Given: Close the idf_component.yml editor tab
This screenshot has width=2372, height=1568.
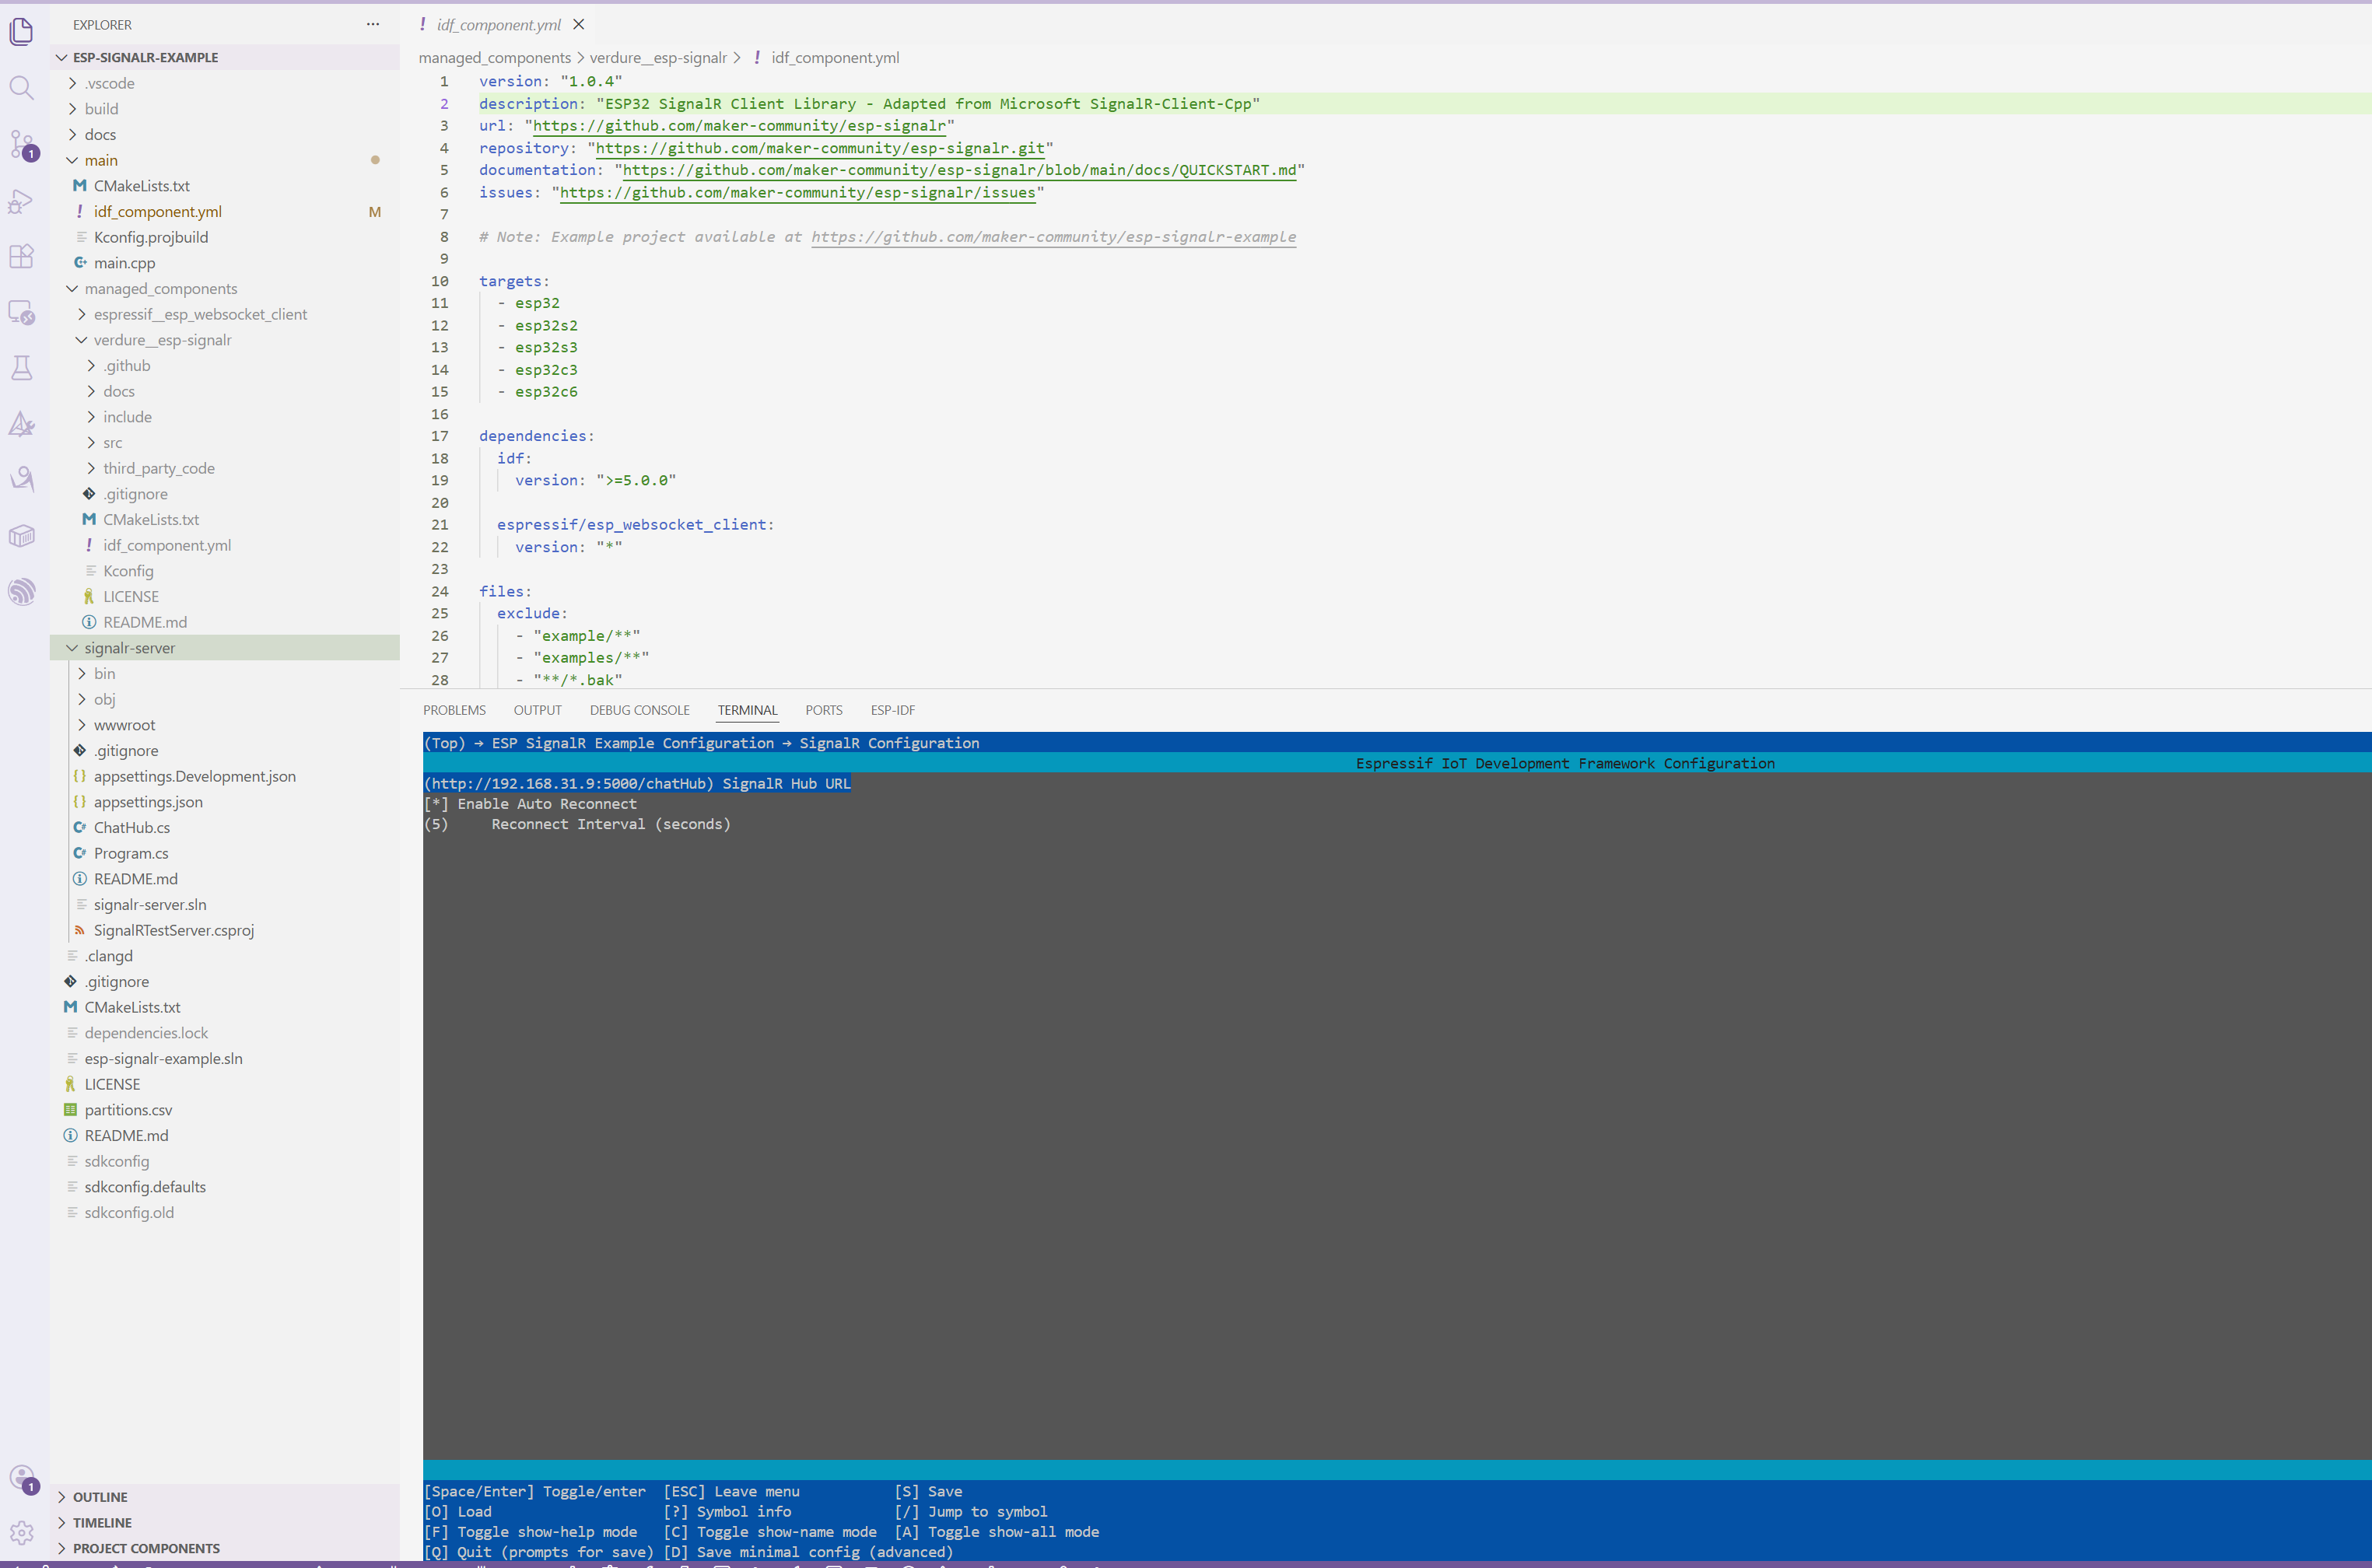Looking at the screenshot, I should pyautogui.click(x=578, y=25).
